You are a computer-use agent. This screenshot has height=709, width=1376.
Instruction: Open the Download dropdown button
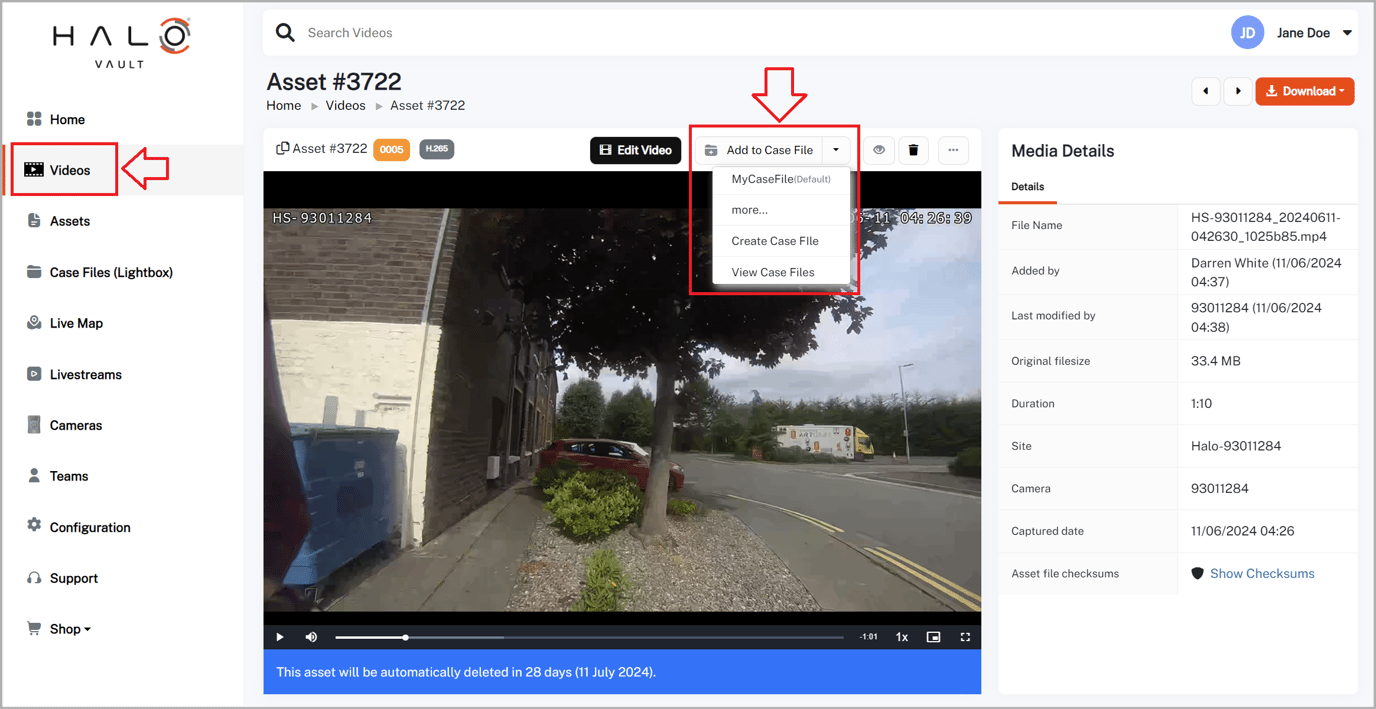click(x=1305, y=91)
